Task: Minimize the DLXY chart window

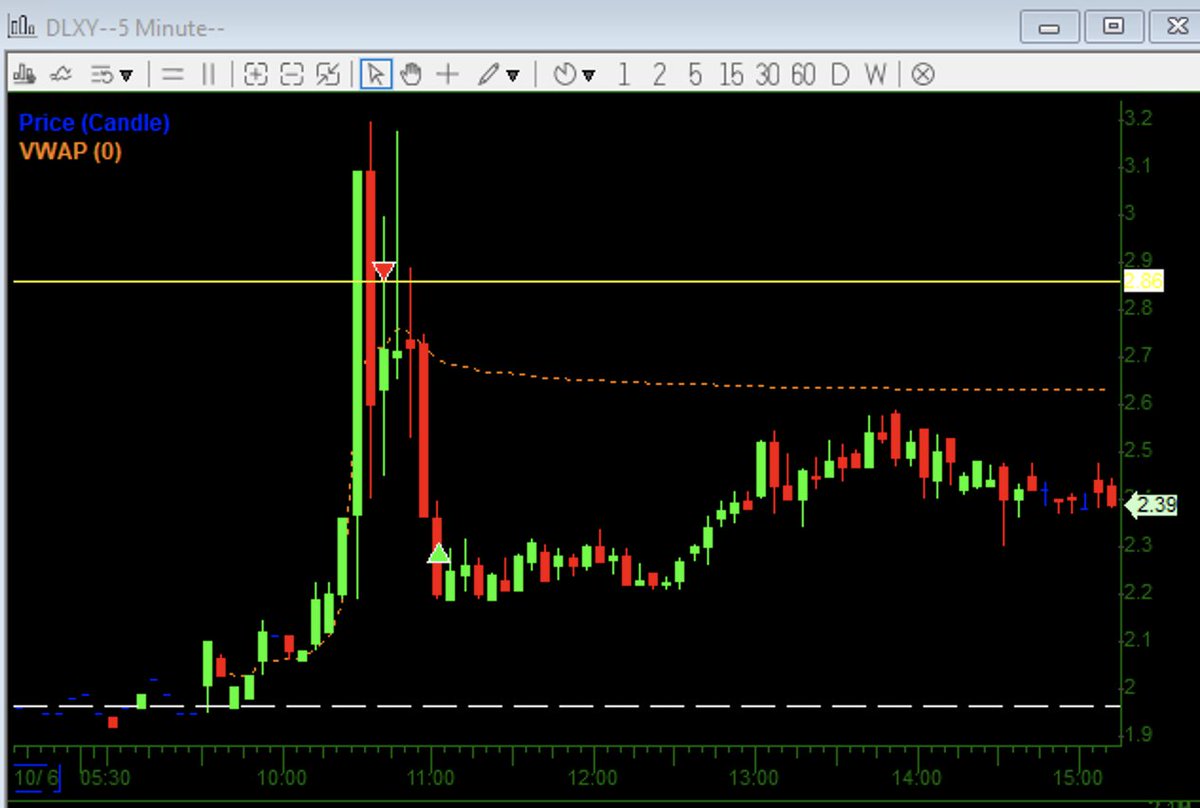Action: pyautogui.click(x=1049, y=26)
